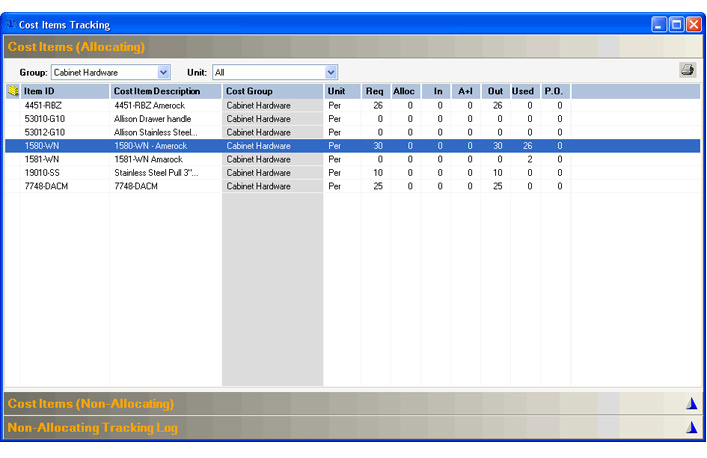
Task: Click the 1580-WN - Amerock description
Action: 151,146
